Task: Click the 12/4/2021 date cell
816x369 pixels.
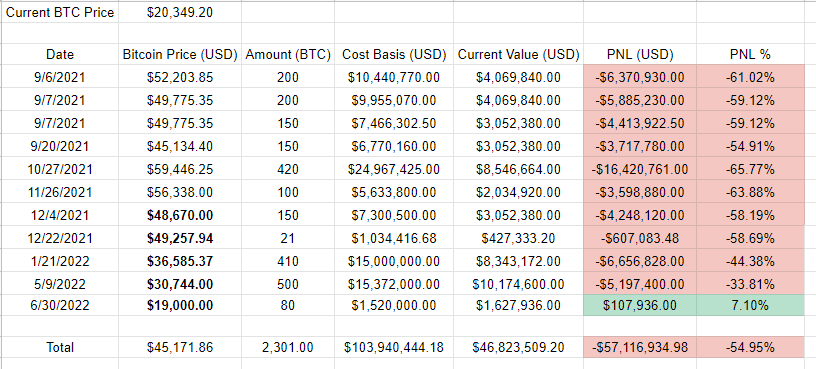Action: click(x=60, y=215)
